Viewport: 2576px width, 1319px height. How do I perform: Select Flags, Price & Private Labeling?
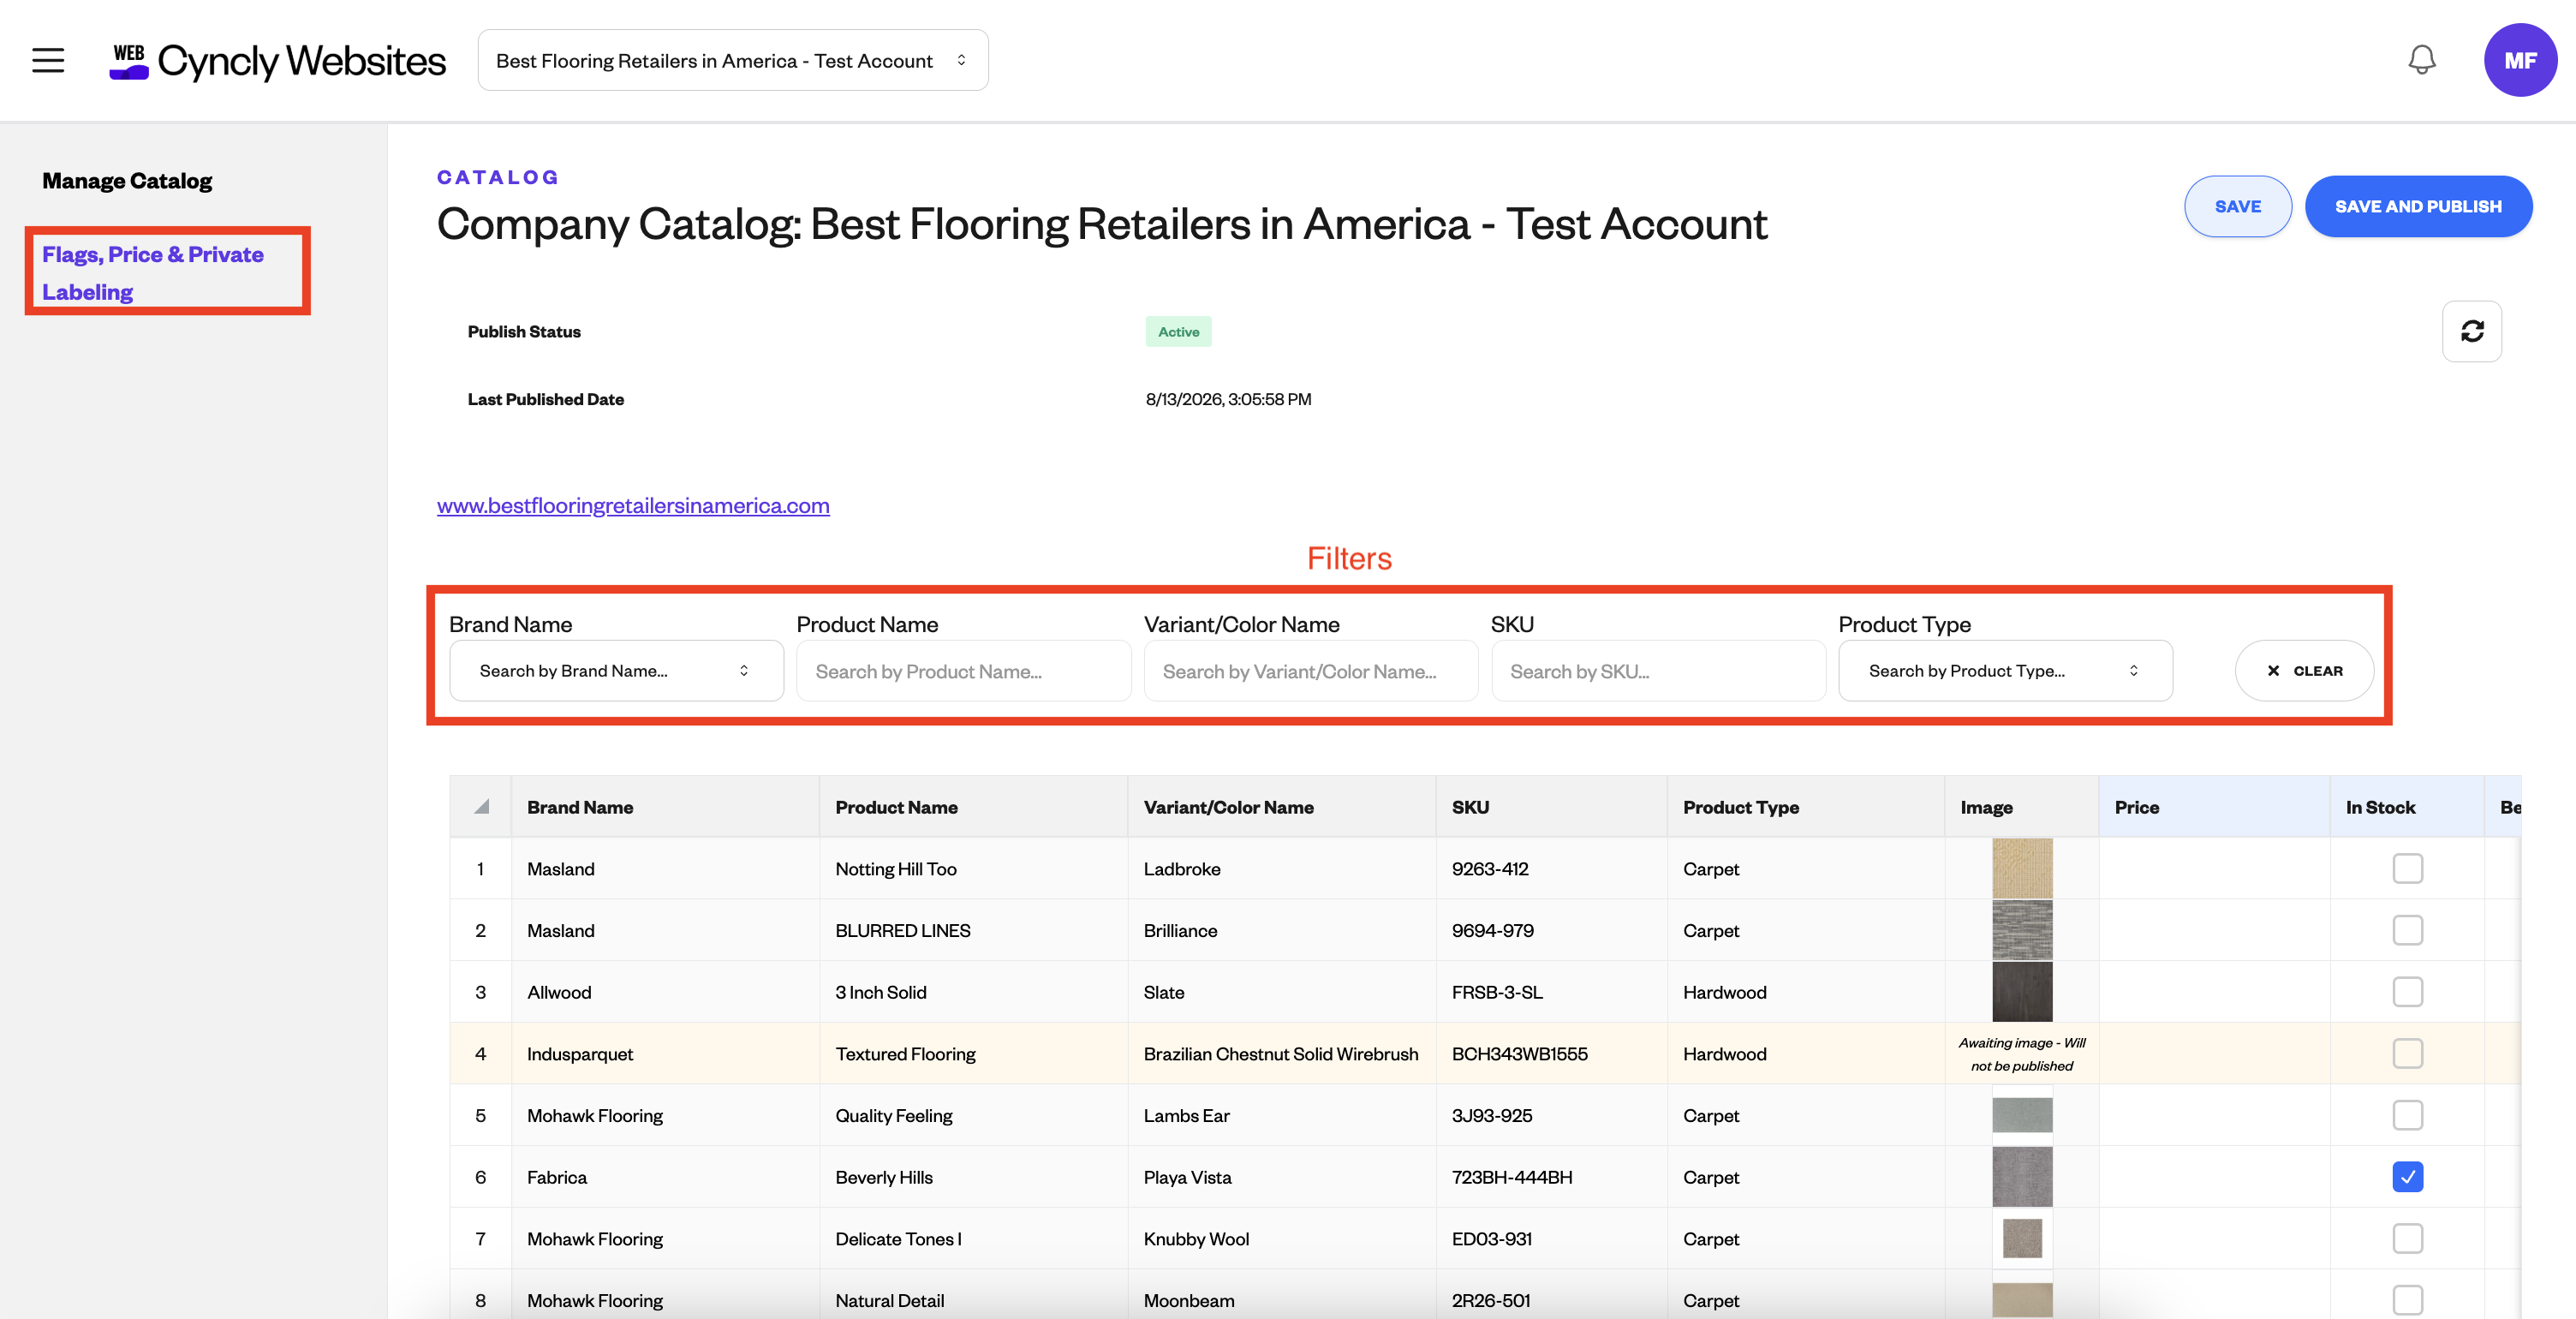click(153, 273)
